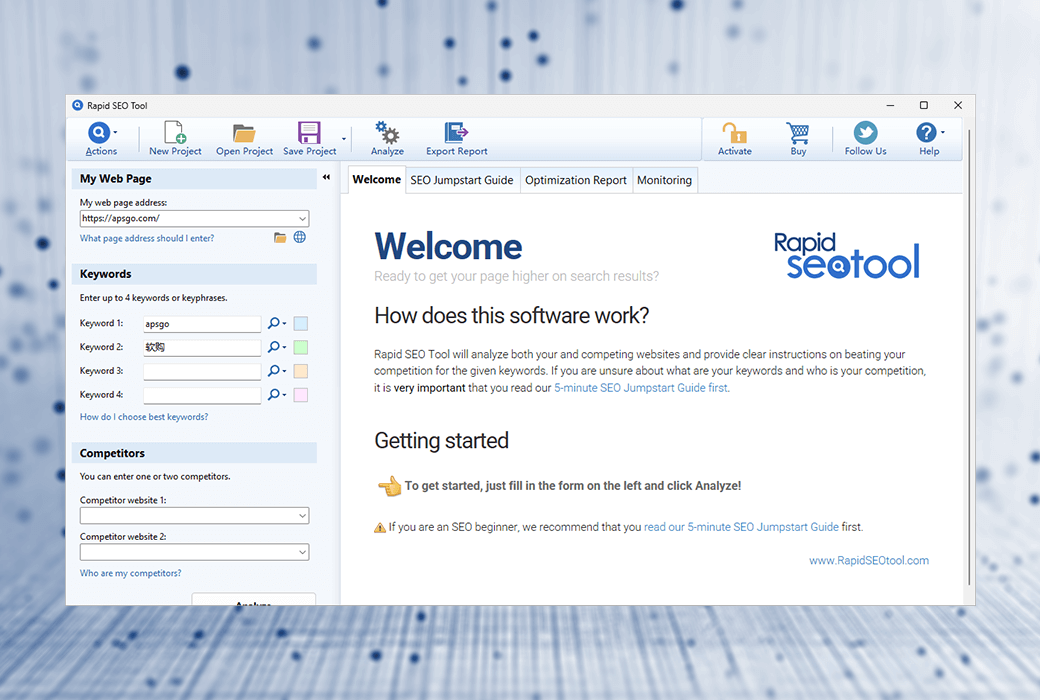Open the web page address dropdown

click(302, 218)
